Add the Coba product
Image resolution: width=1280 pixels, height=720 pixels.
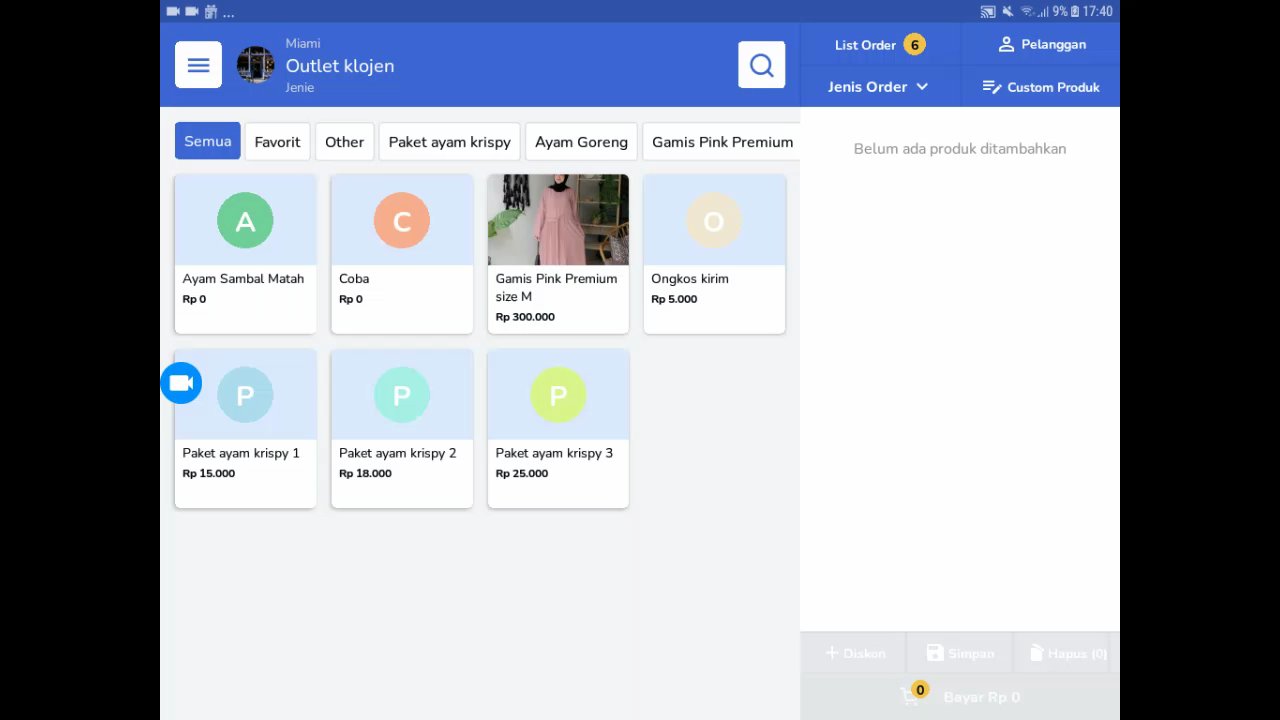tap(402, 254)
